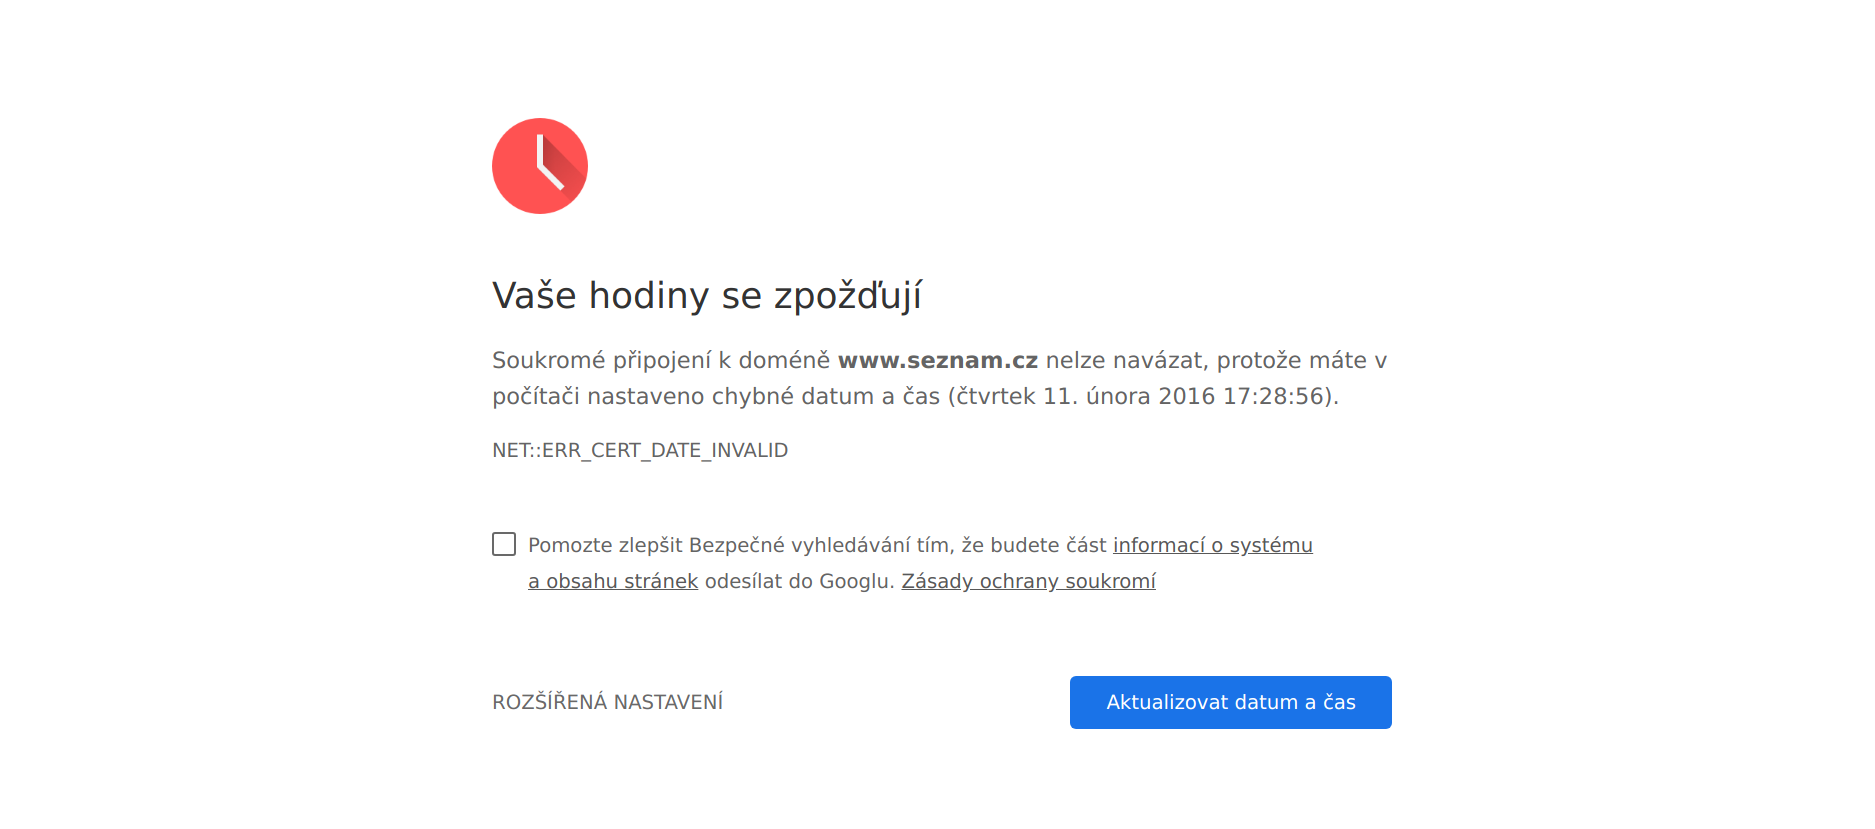Click the 'odesílat do Googlu' text
This screenshot has width=1875, height=829.
click(x=798, y=581)
